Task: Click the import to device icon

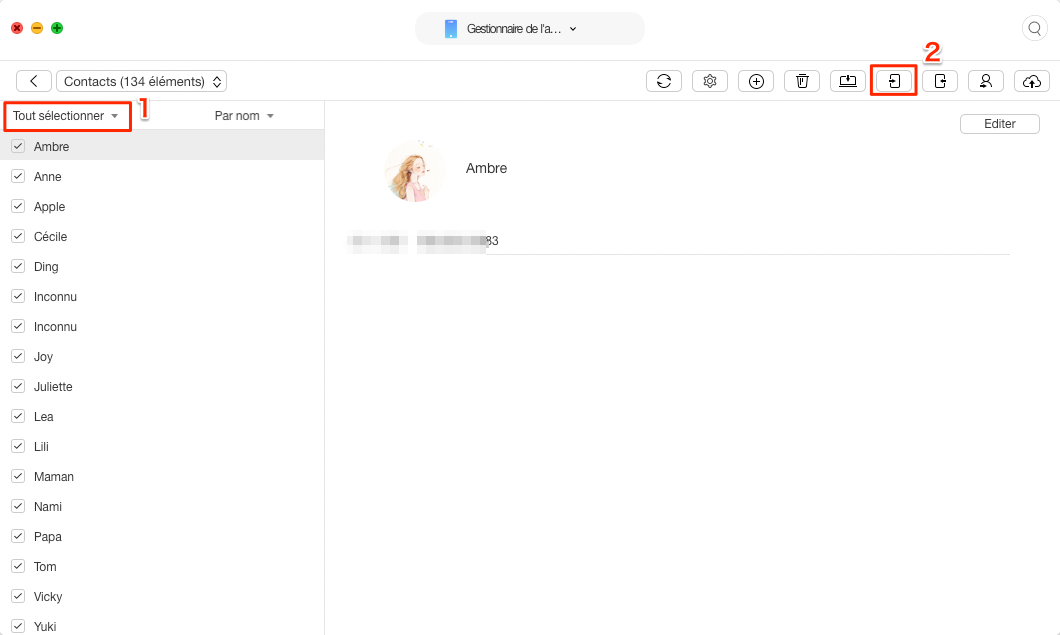Action: [x=848, y=81]
